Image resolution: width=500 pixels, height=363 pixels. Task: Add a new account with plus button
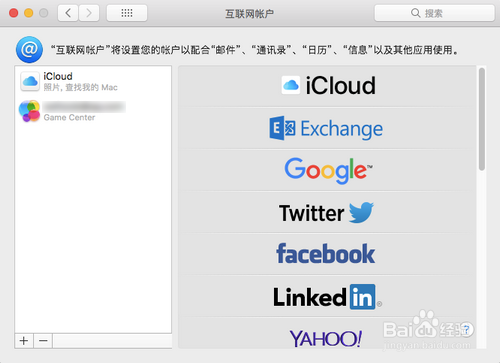click(24, 341)
